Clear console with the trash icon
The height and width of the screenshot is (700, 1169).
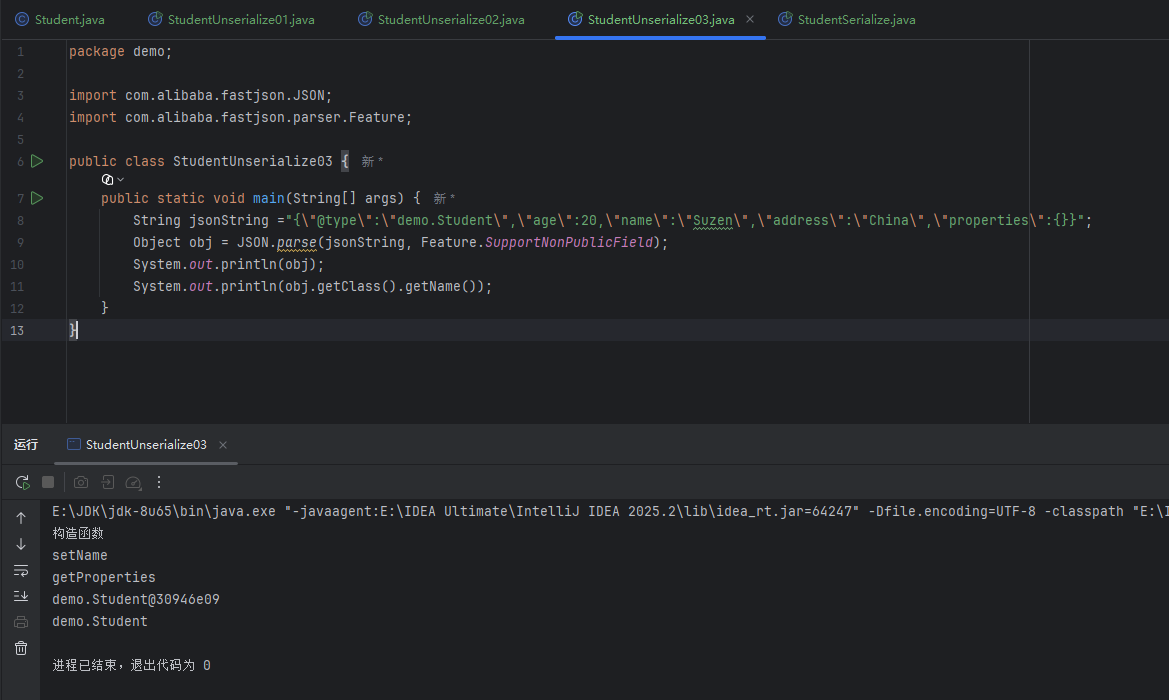[x=21, y=648]
